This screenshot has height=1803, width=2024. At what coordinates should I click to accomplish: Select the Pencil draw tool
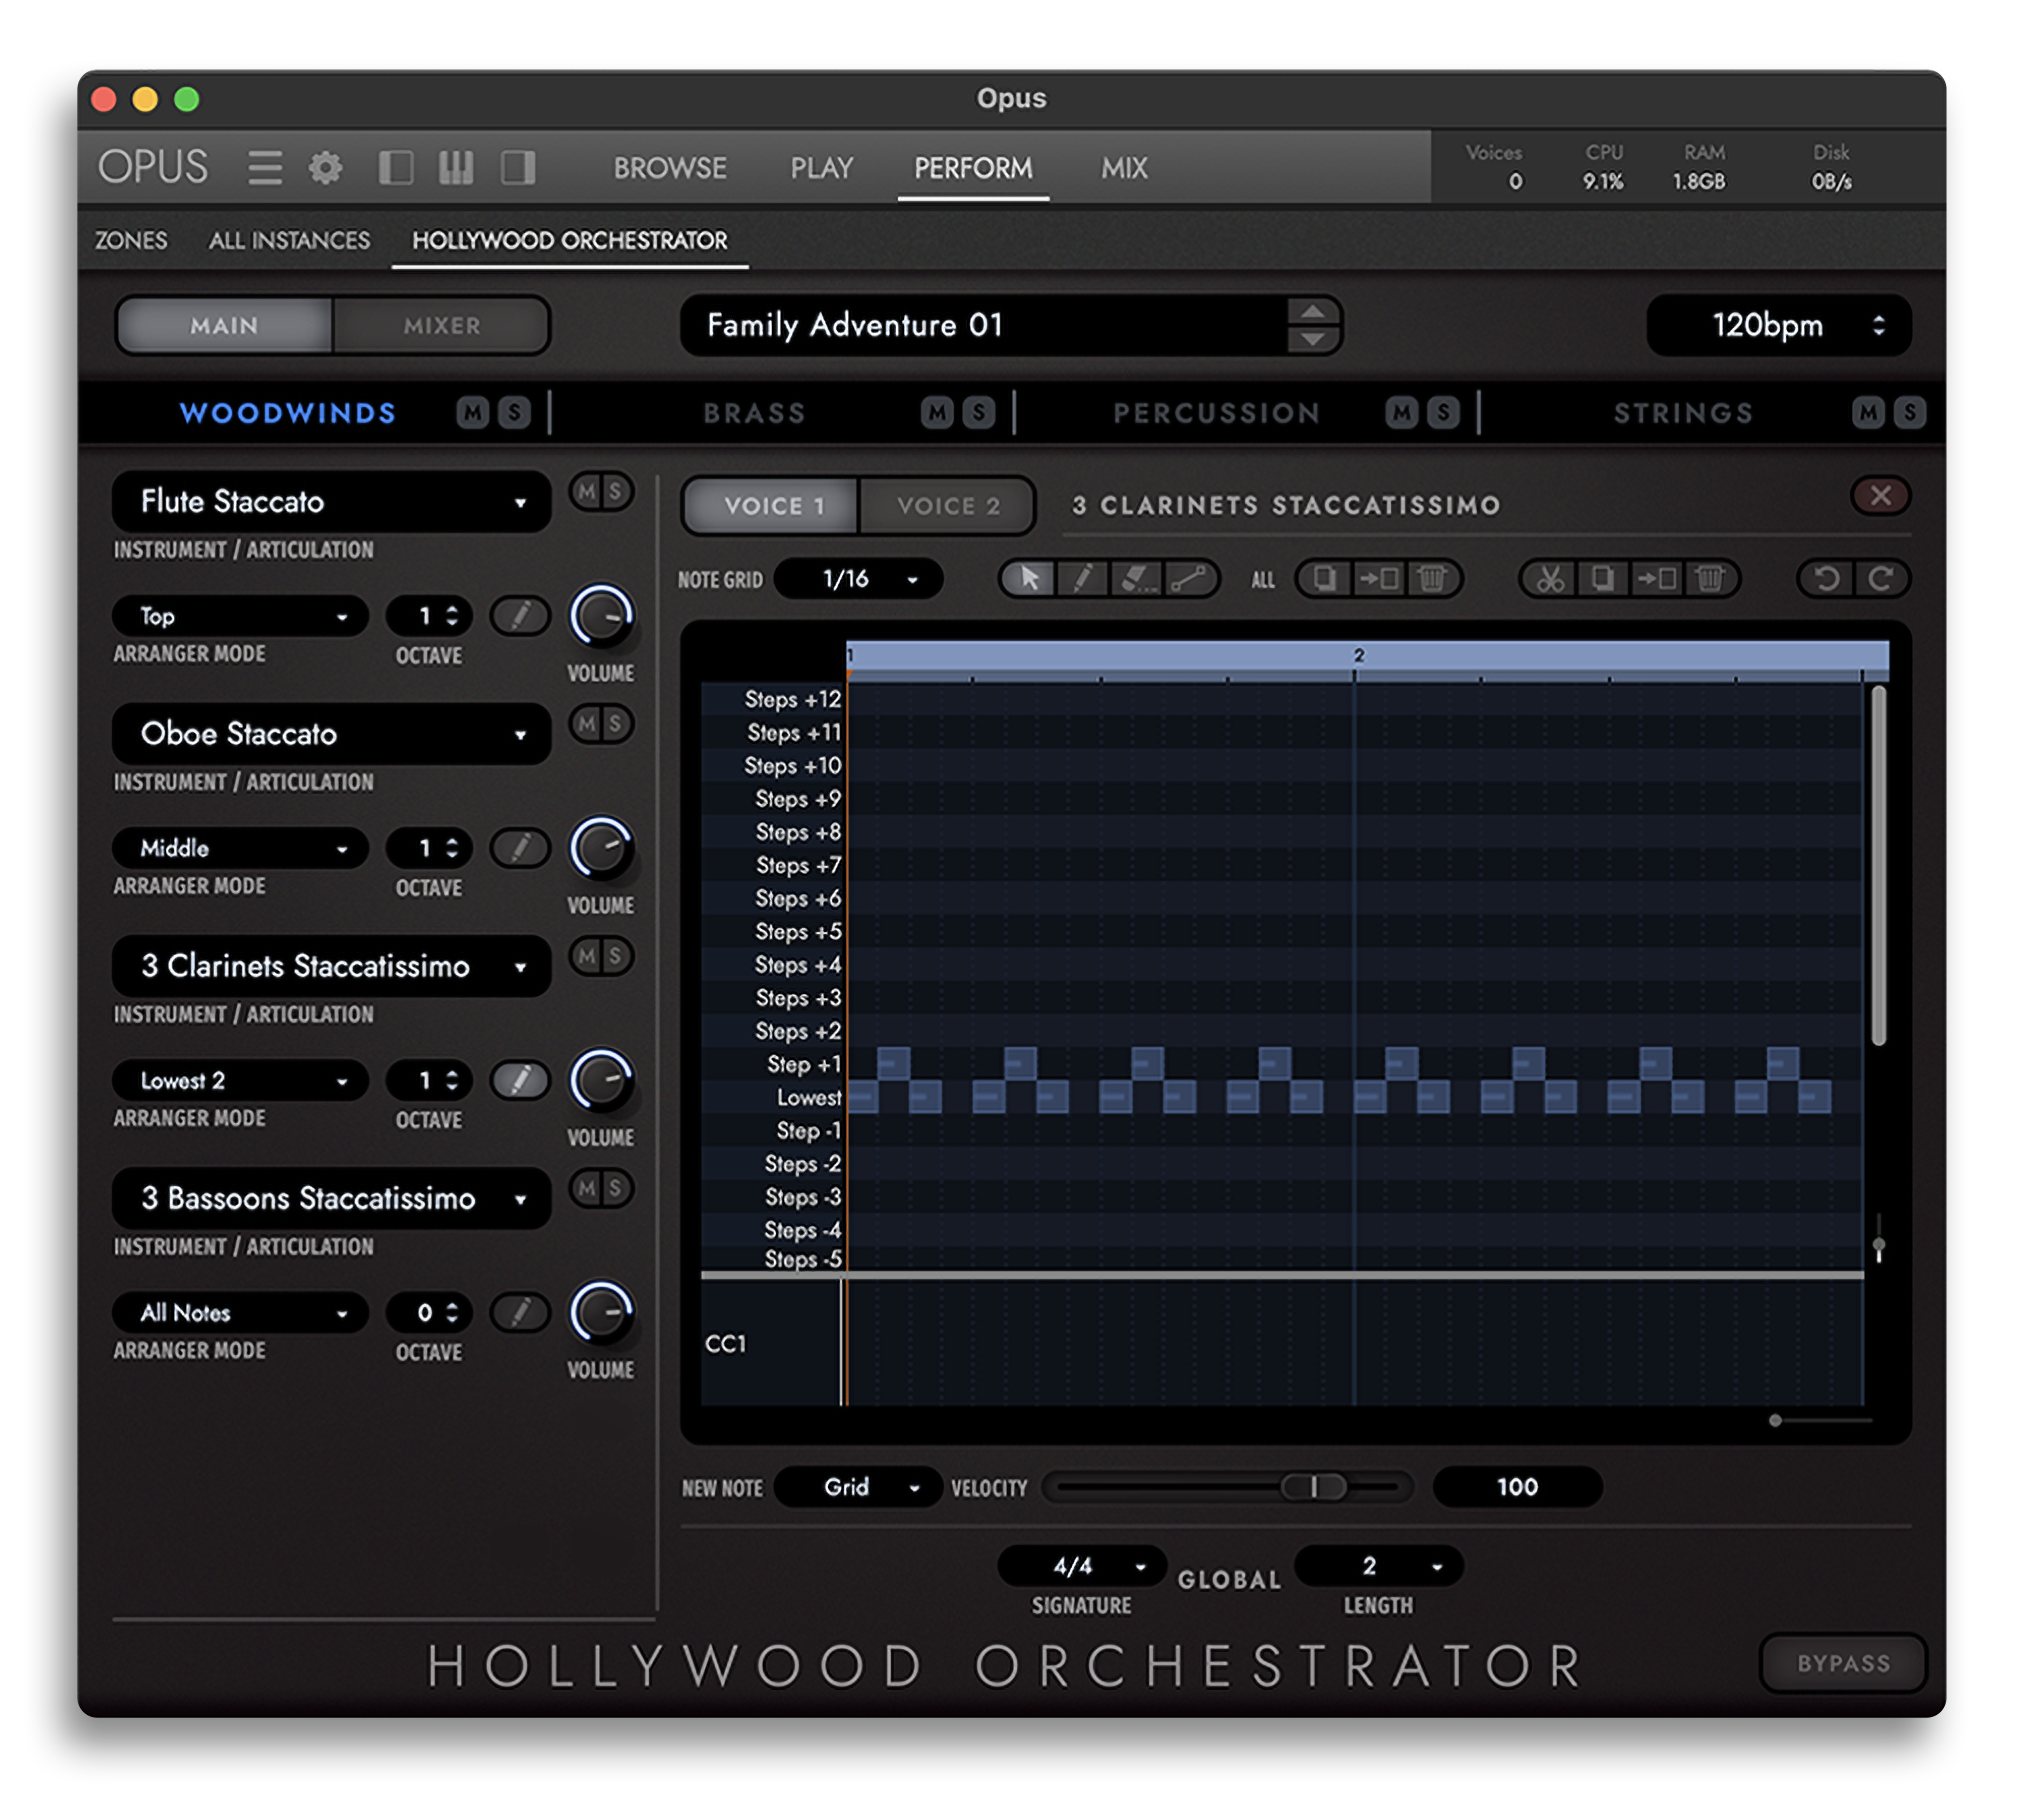[x=1083, y=579]
